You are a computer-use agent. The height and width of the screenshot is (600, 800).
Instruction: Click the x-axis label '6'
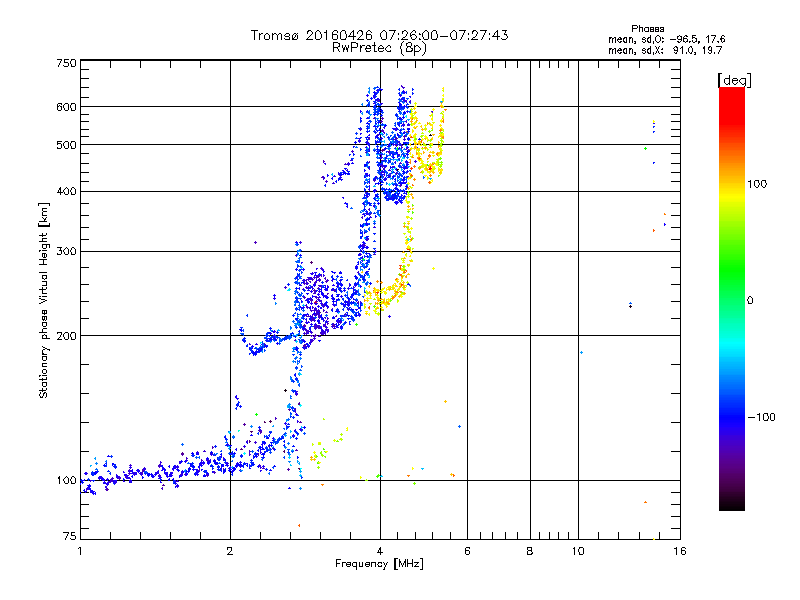click(x=467, y=551)
